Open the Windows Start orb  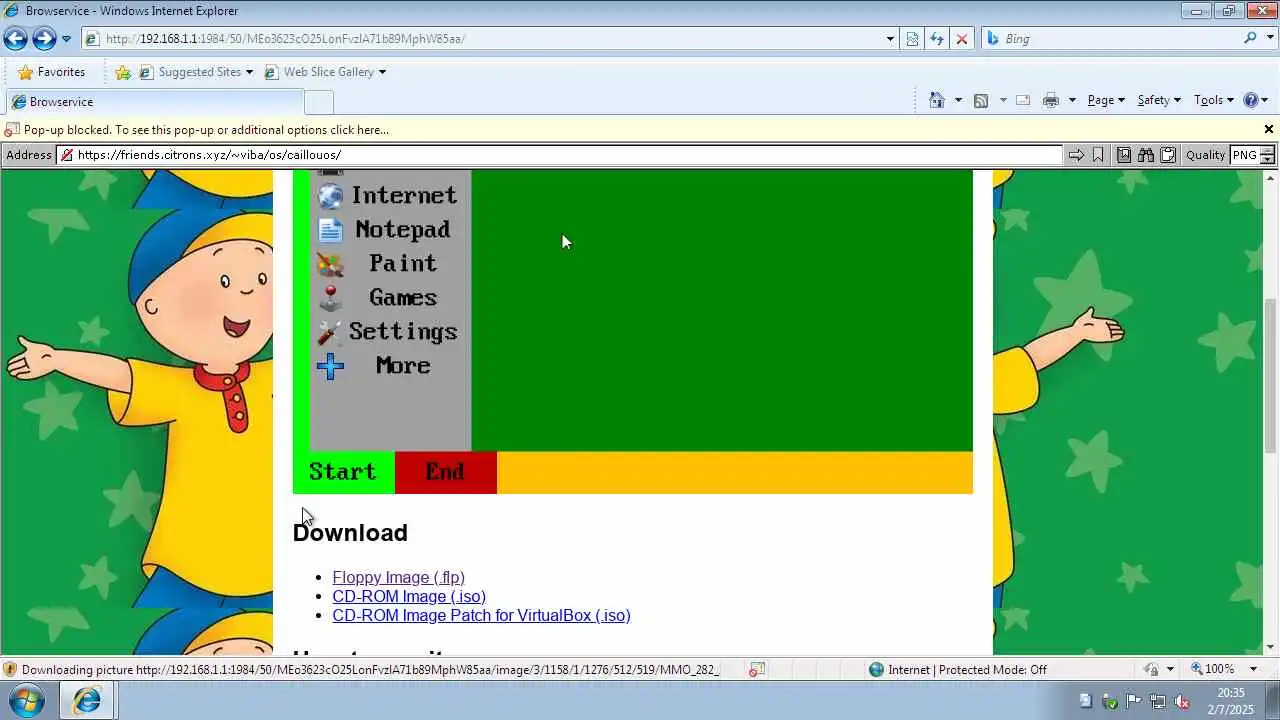coord(27,700)
